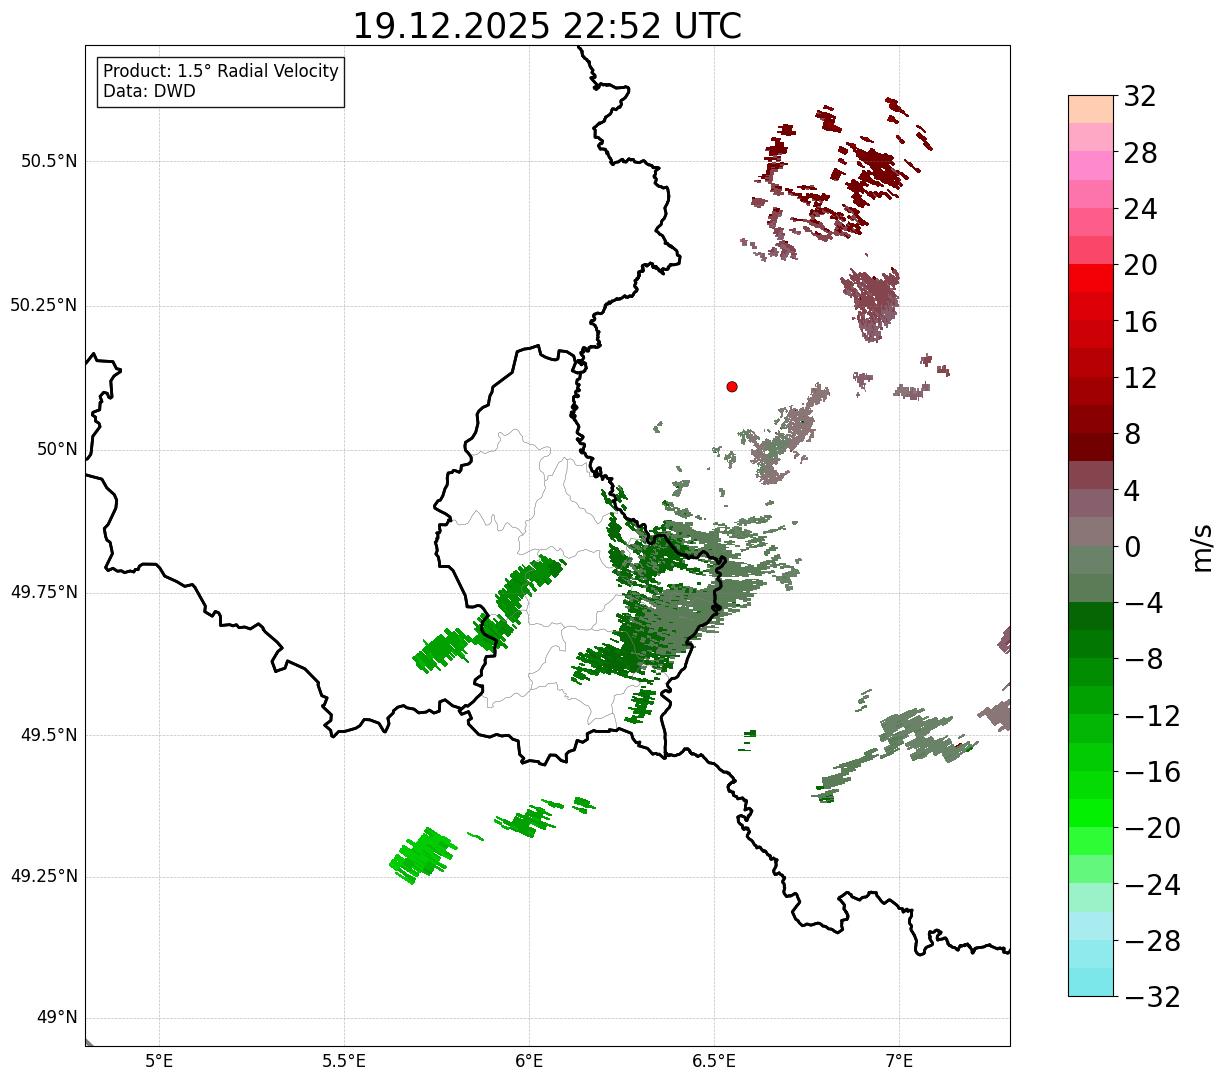Click the colorbar 0 tick label
The height and width of the screenshot is (1081, 1225).
pyautogui.click(x=1132, y=547)
